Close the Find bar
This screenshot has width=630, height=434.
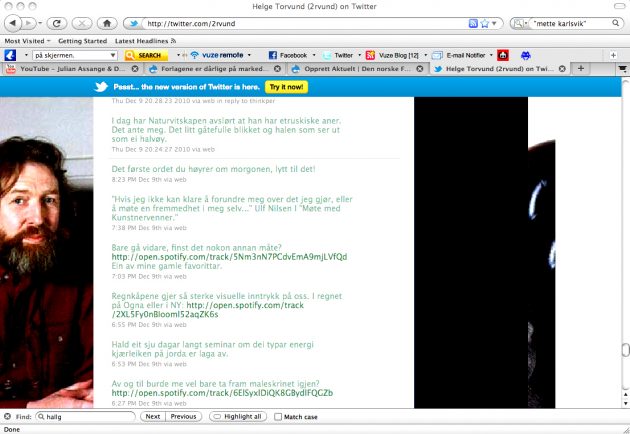(x=7, y=416)
